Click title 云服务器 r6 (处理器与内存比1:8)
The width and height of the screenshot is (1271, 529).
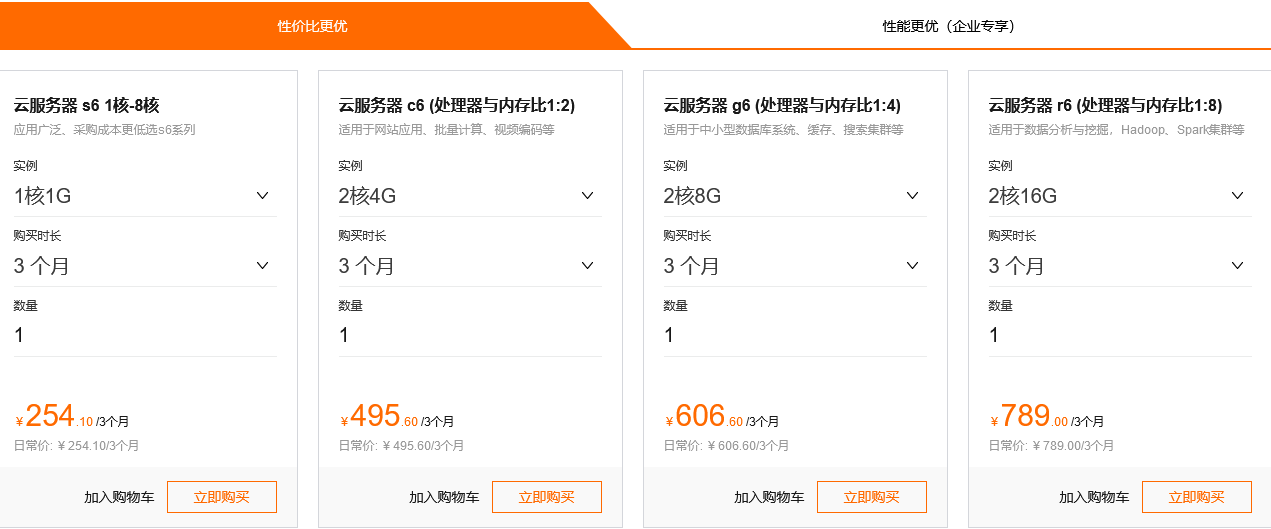point(1106,105)
